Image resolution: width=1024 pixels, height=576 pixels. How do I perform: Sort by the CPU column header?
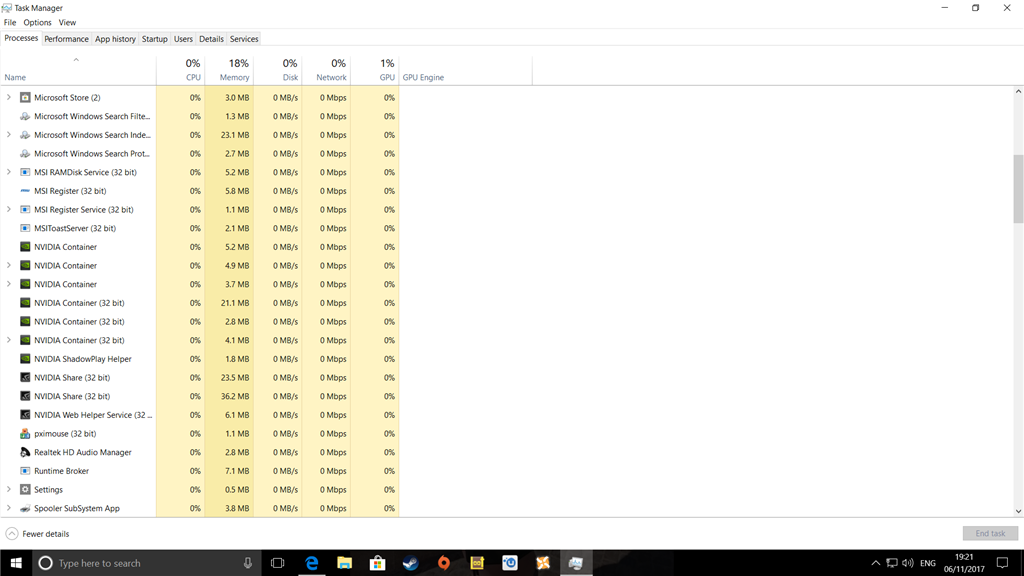pyautogui.click(x=180, y=70)
